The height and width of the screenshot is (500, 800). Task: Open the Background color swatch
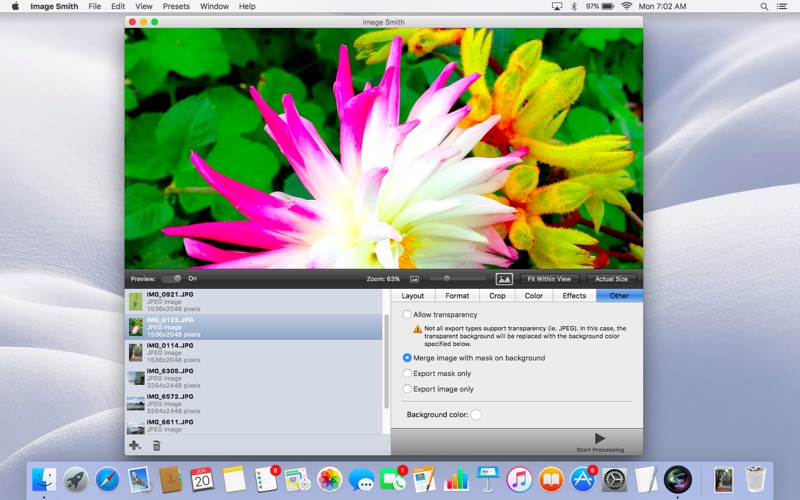click(x=476, y=414)
